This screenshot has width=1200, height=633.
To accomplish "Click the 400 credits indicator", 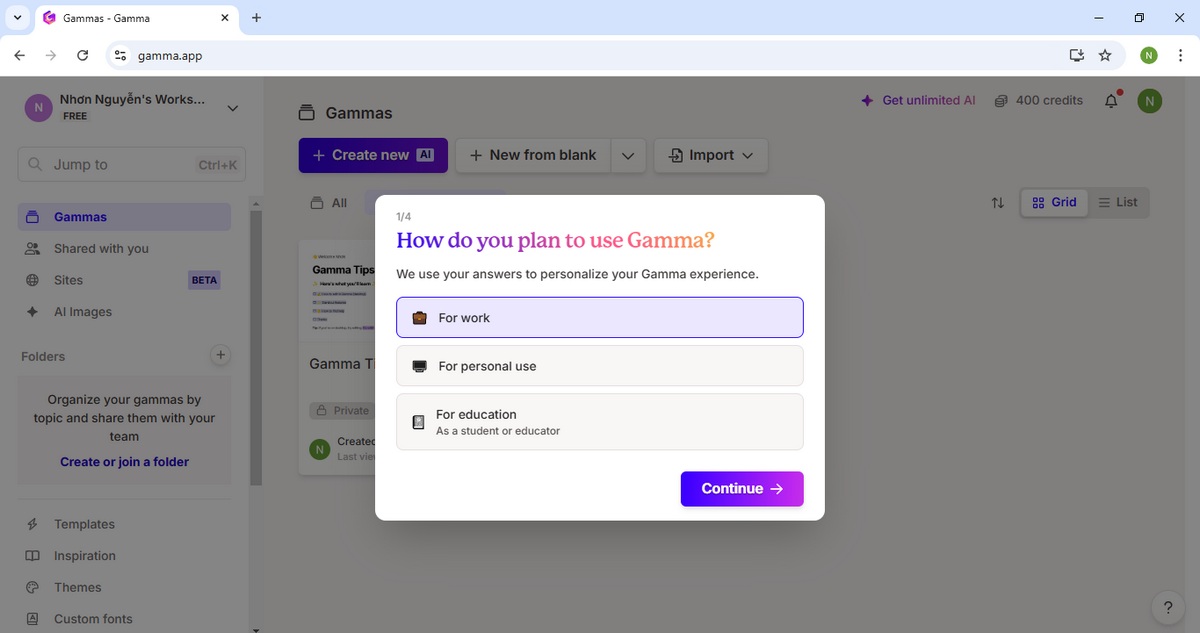I will [1039, 100].
